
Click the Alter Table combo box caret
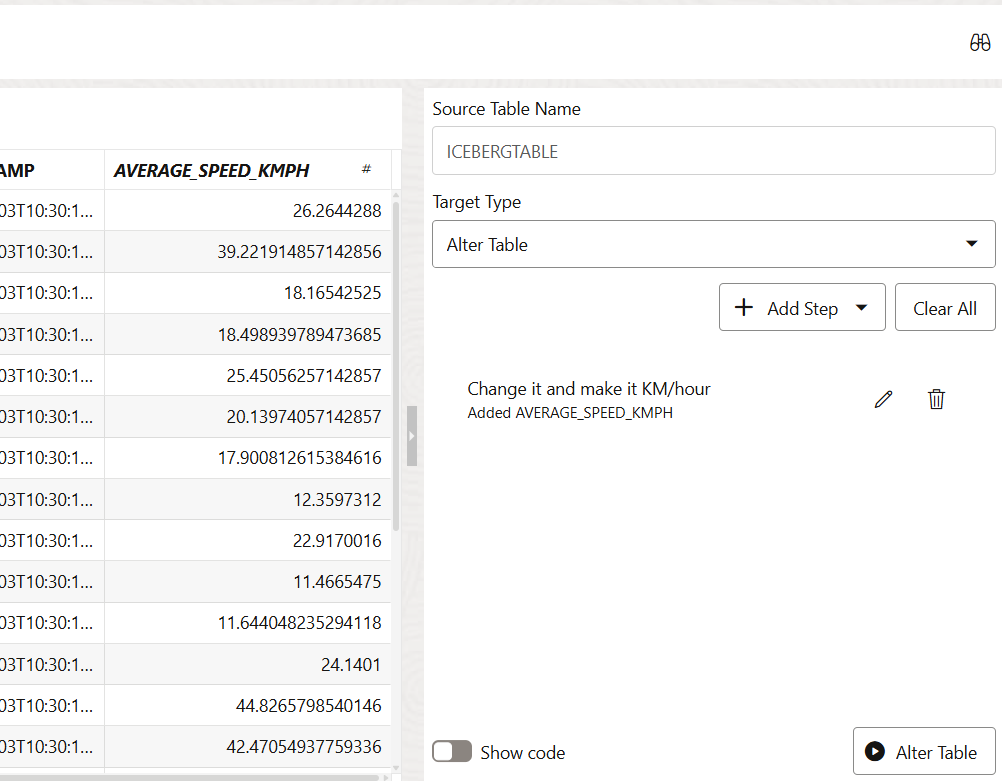pyautogui.click(x=971, y=244)
